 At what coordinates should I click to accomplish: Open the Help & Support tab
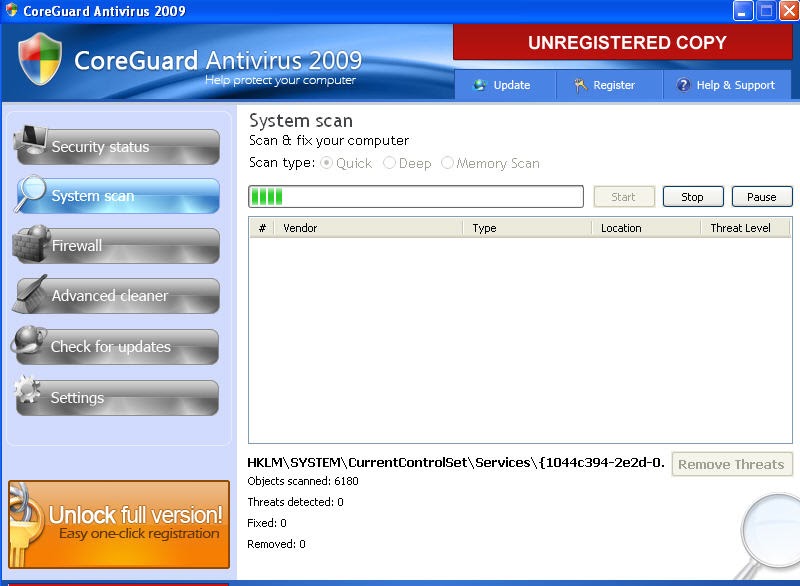click(x=727, y=85)
